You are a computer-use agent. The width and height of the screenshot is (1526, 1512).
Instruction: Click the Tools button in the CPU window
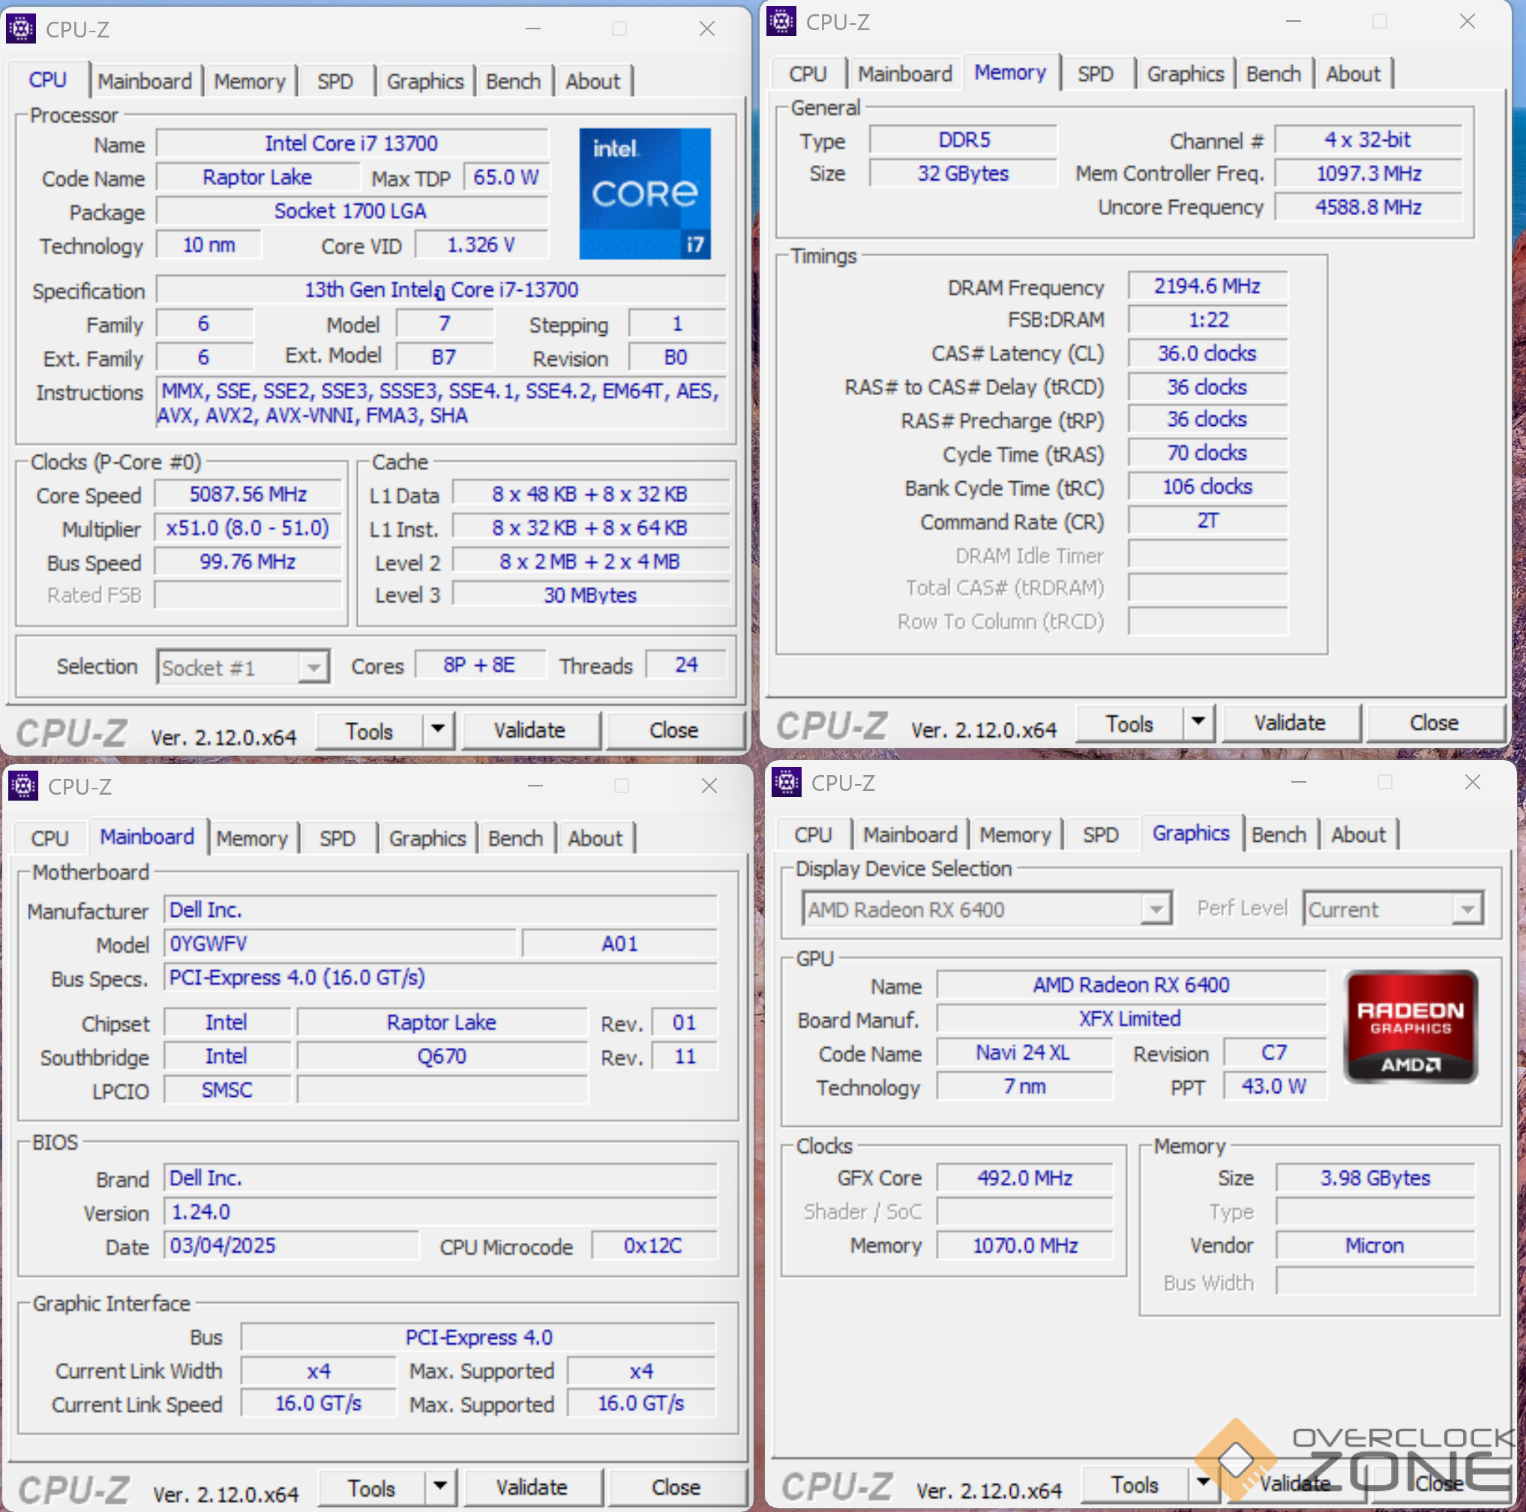[x=369, y=731]
